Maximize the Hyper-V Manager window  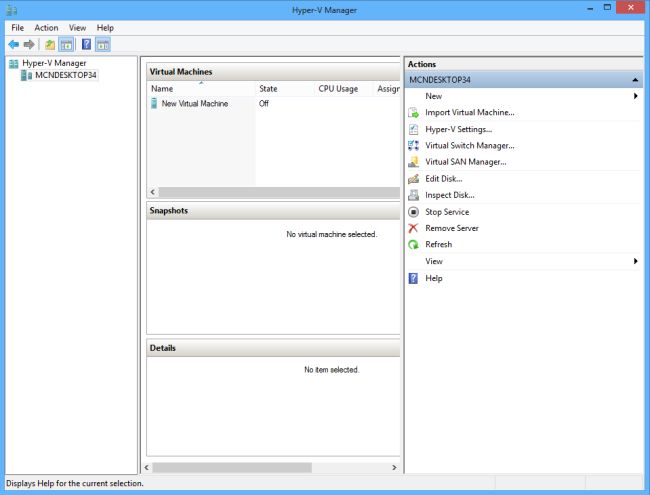pos(607,7)
